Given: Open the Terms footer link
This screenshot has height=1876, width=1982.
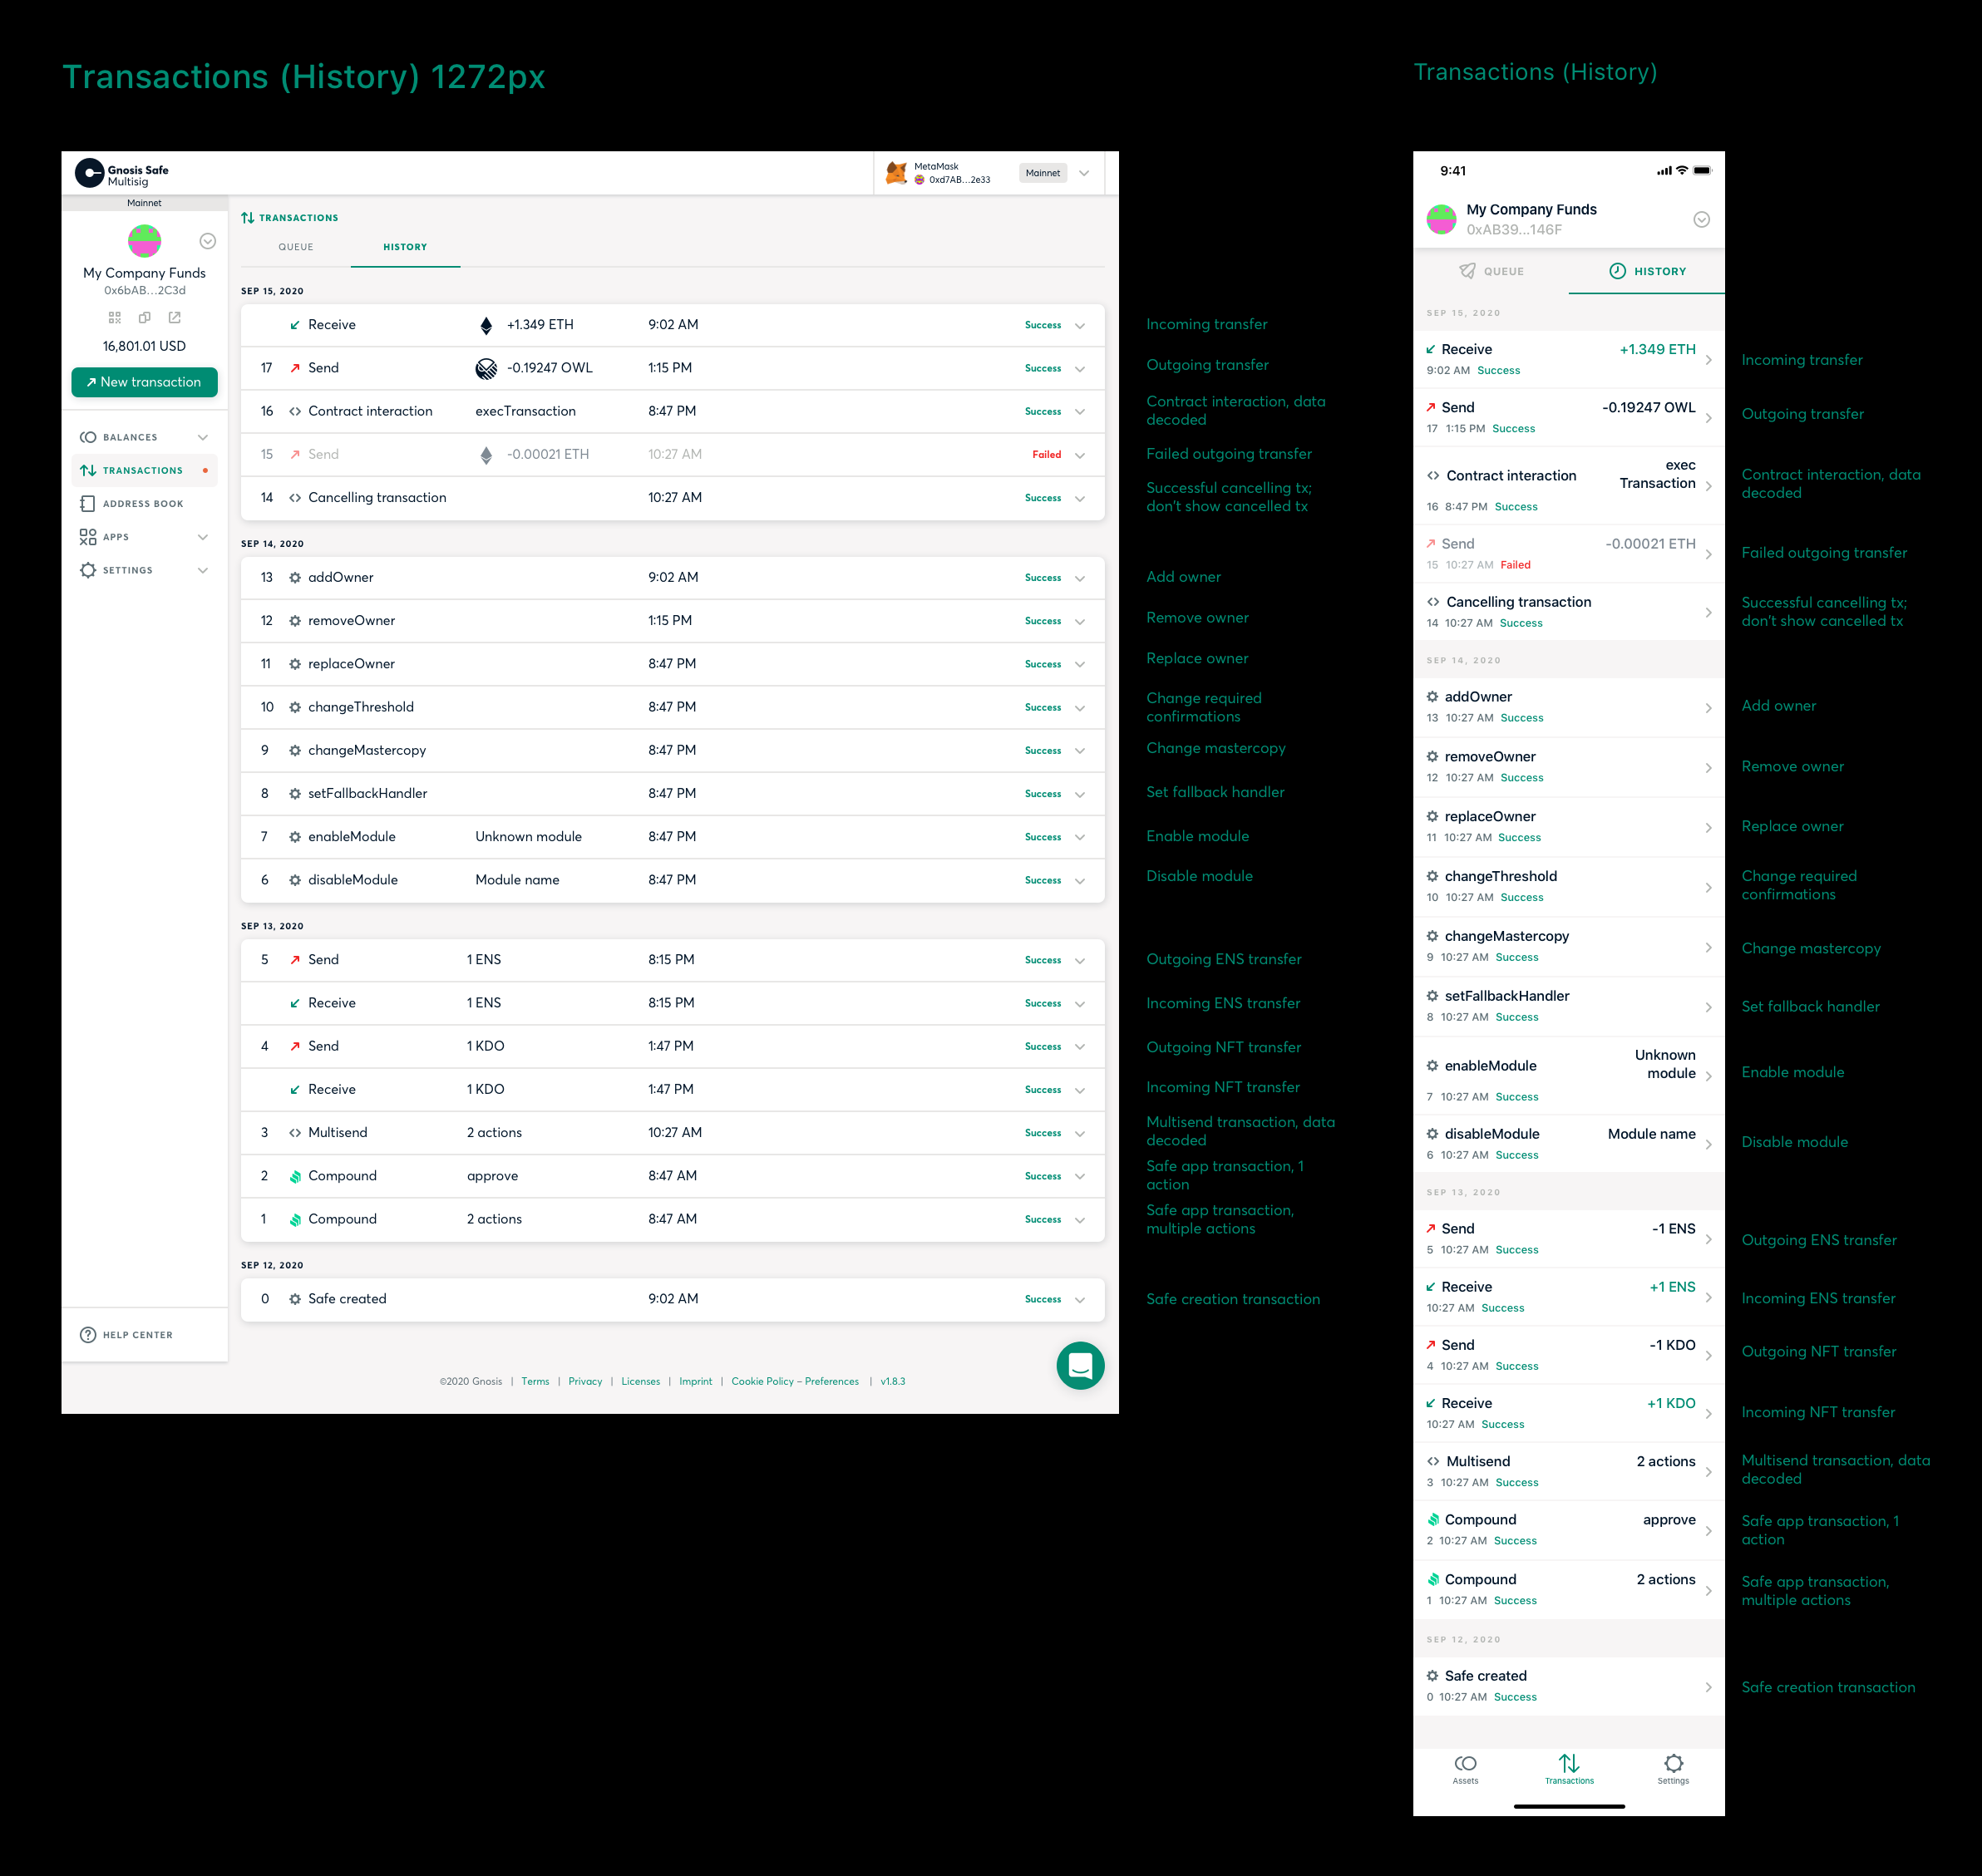Looking at the screenshot, I should click(x=535, y=1381).
